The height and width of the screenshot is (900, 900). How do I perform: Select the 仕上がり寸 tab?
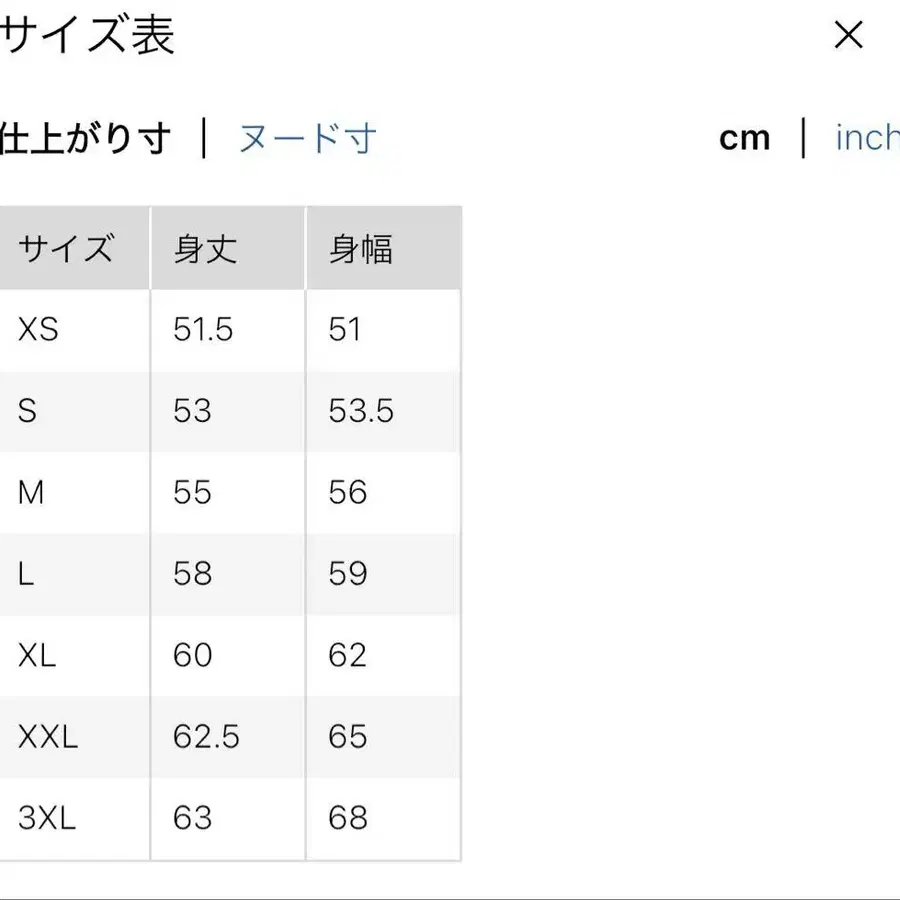[x=85, y=138]
